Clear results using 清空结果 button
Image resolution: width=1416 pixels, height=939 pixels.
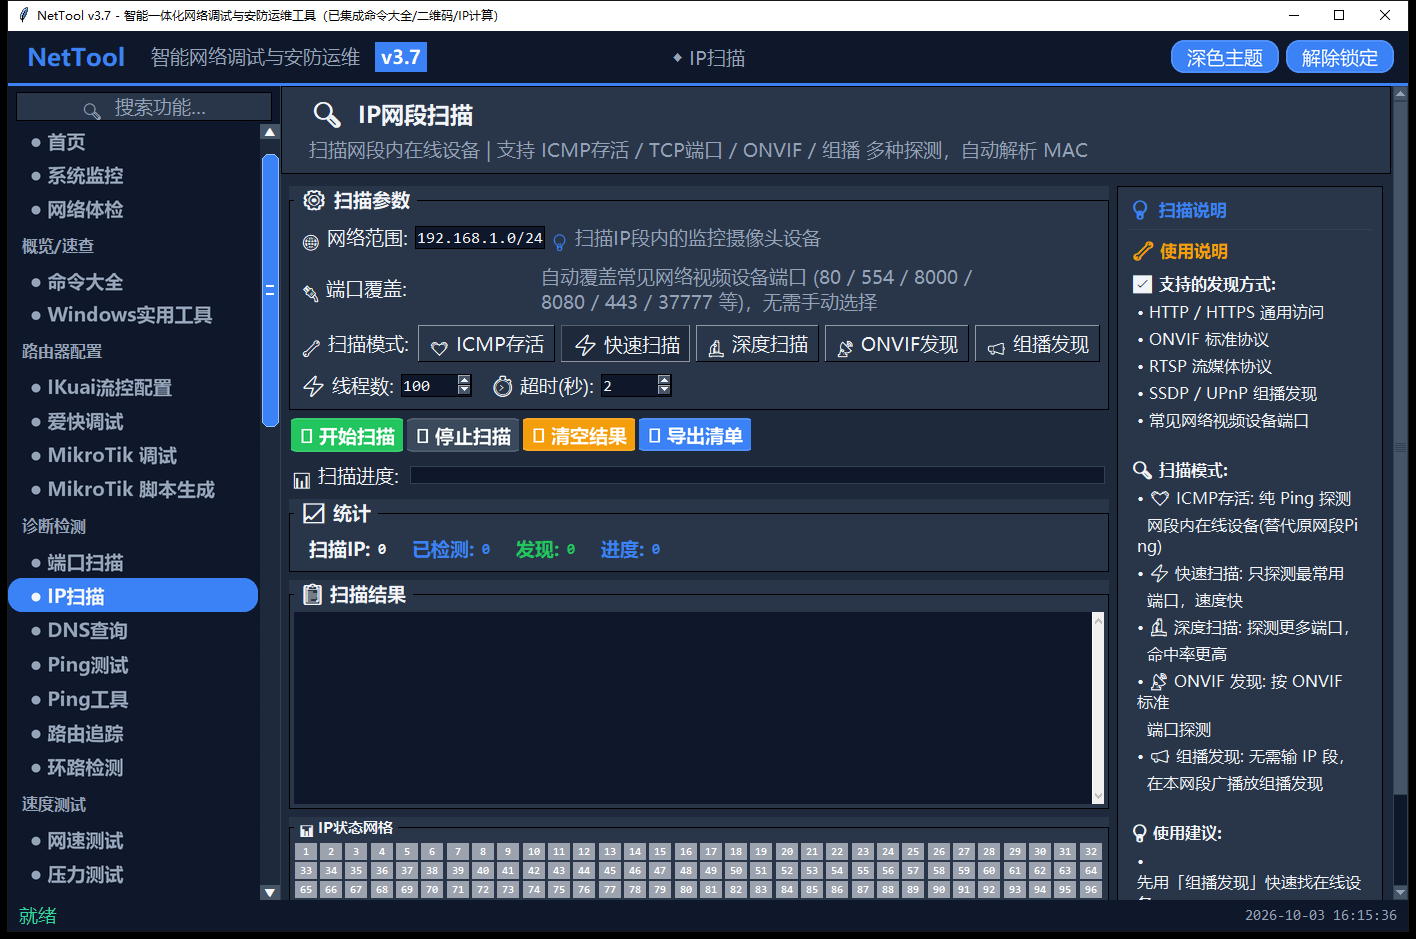pos(579,436)
